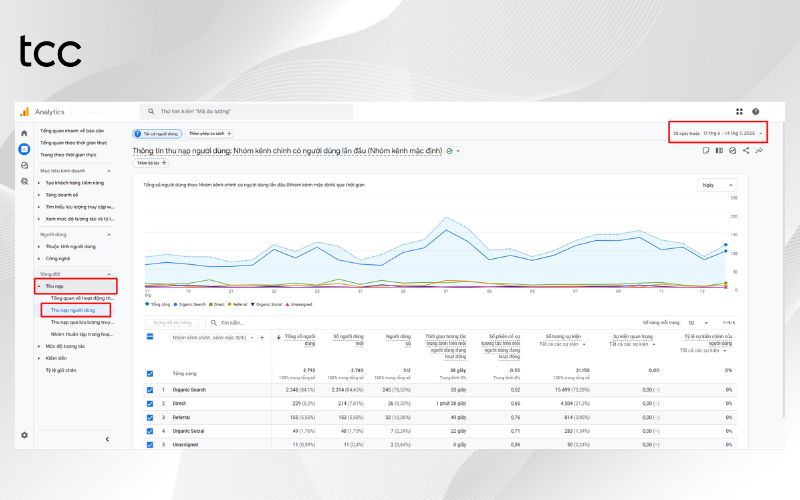Screen dimensions: 800x500
Task: Click the share report icon
Action: tap(746, 151)
